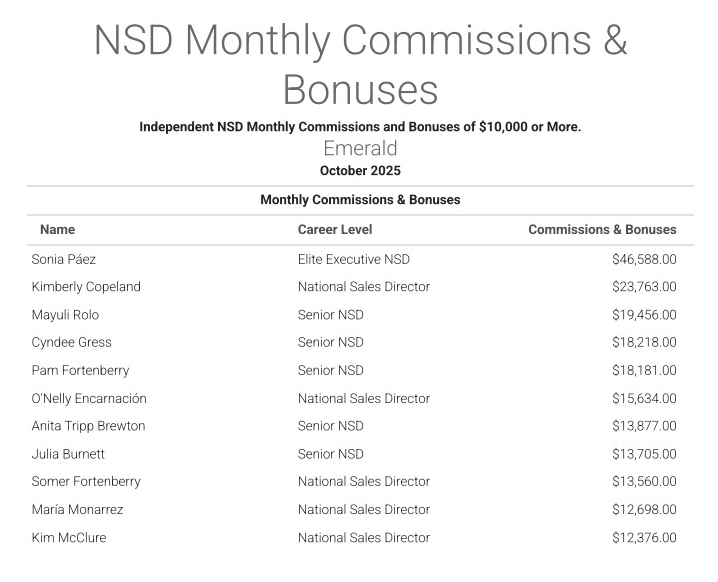Click Cyndee Gress in the list
The height and width of the screenshot is (582, 718).
click(71, 342)
